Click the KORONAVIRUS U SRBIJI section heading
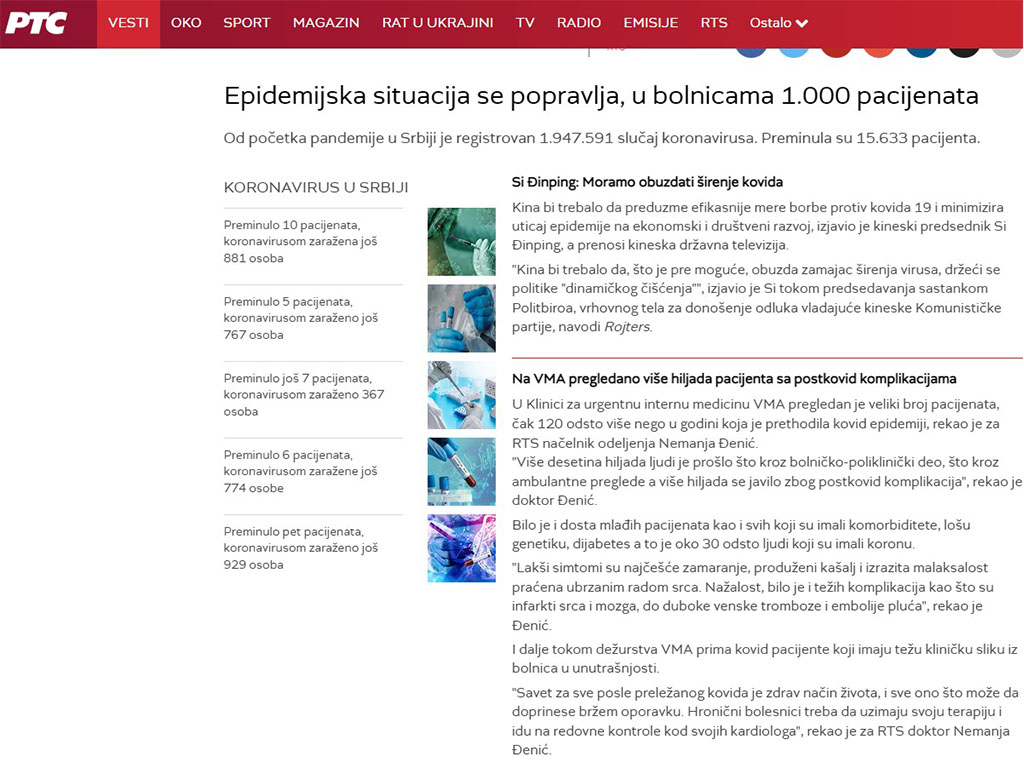Screen dimensions: 1024x768 315,187
